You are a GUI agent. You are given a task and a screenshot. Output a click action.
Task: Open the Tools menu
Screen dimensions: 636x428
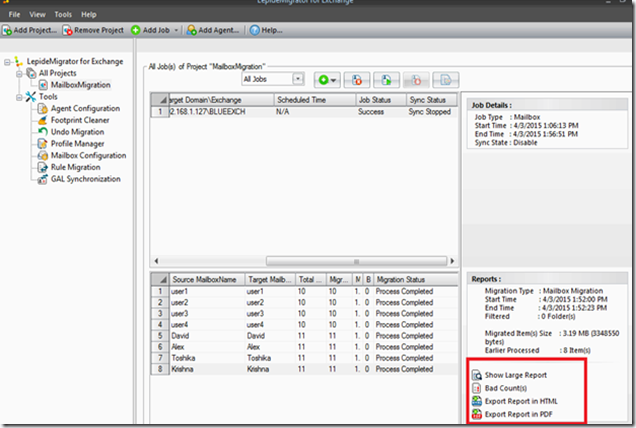[63, 15]
